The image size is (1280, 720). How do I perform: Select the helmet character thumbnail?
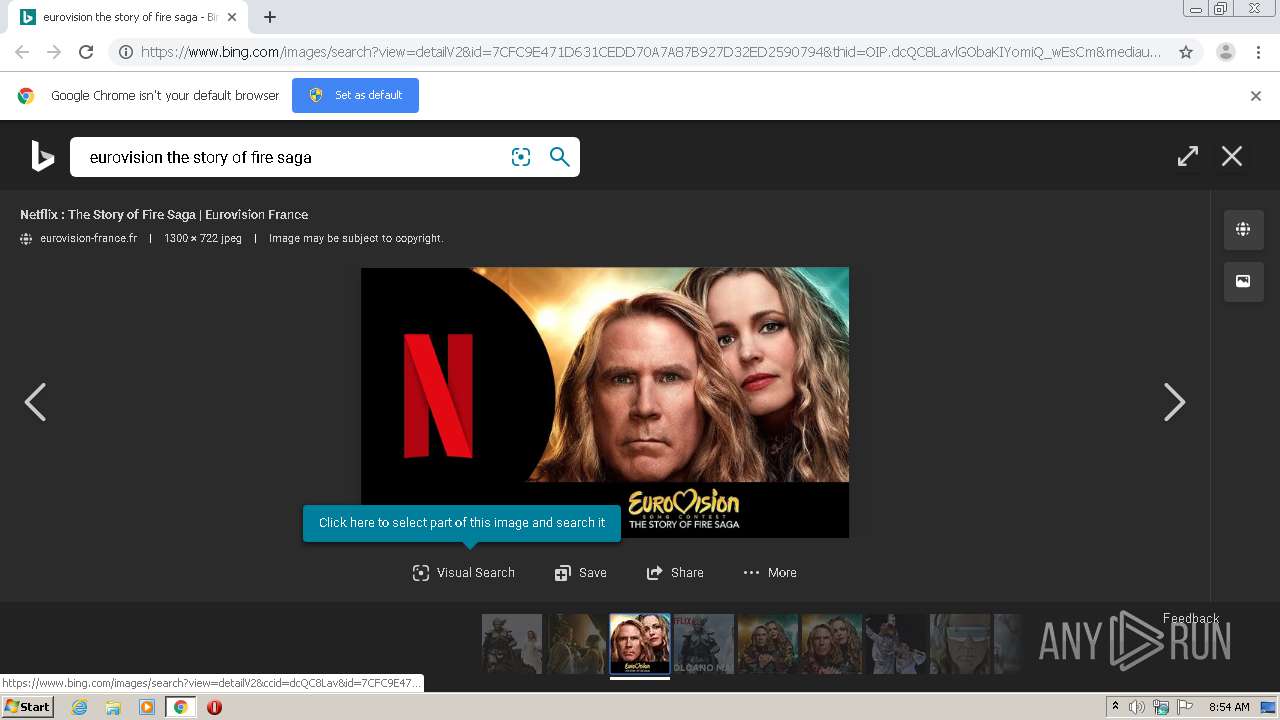[960, 643]
